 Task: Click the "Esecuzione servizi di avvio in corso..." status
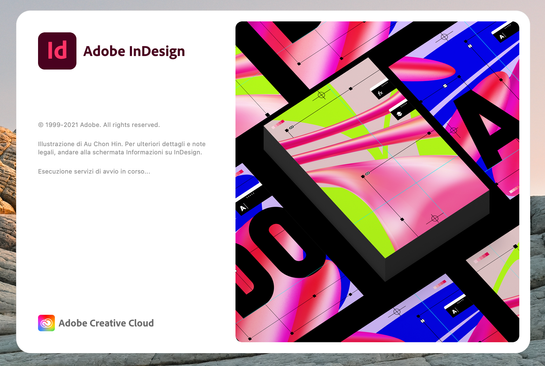coord(94,171)
